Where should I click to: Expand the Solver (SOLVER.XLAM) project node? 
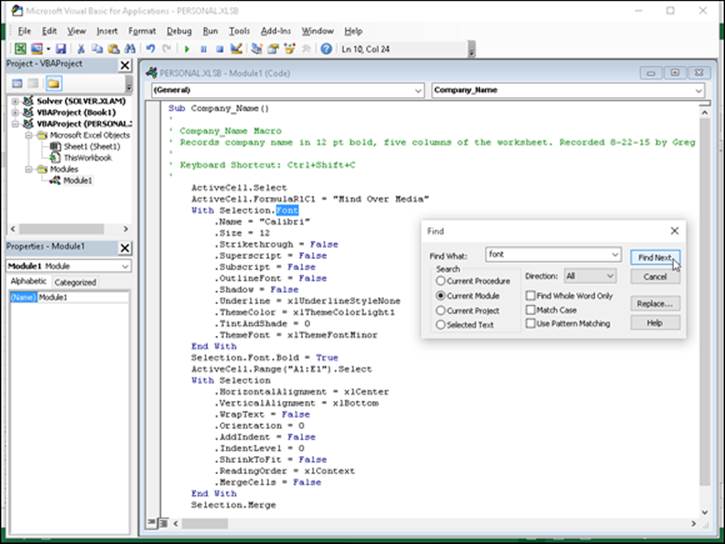pos(15,101)
